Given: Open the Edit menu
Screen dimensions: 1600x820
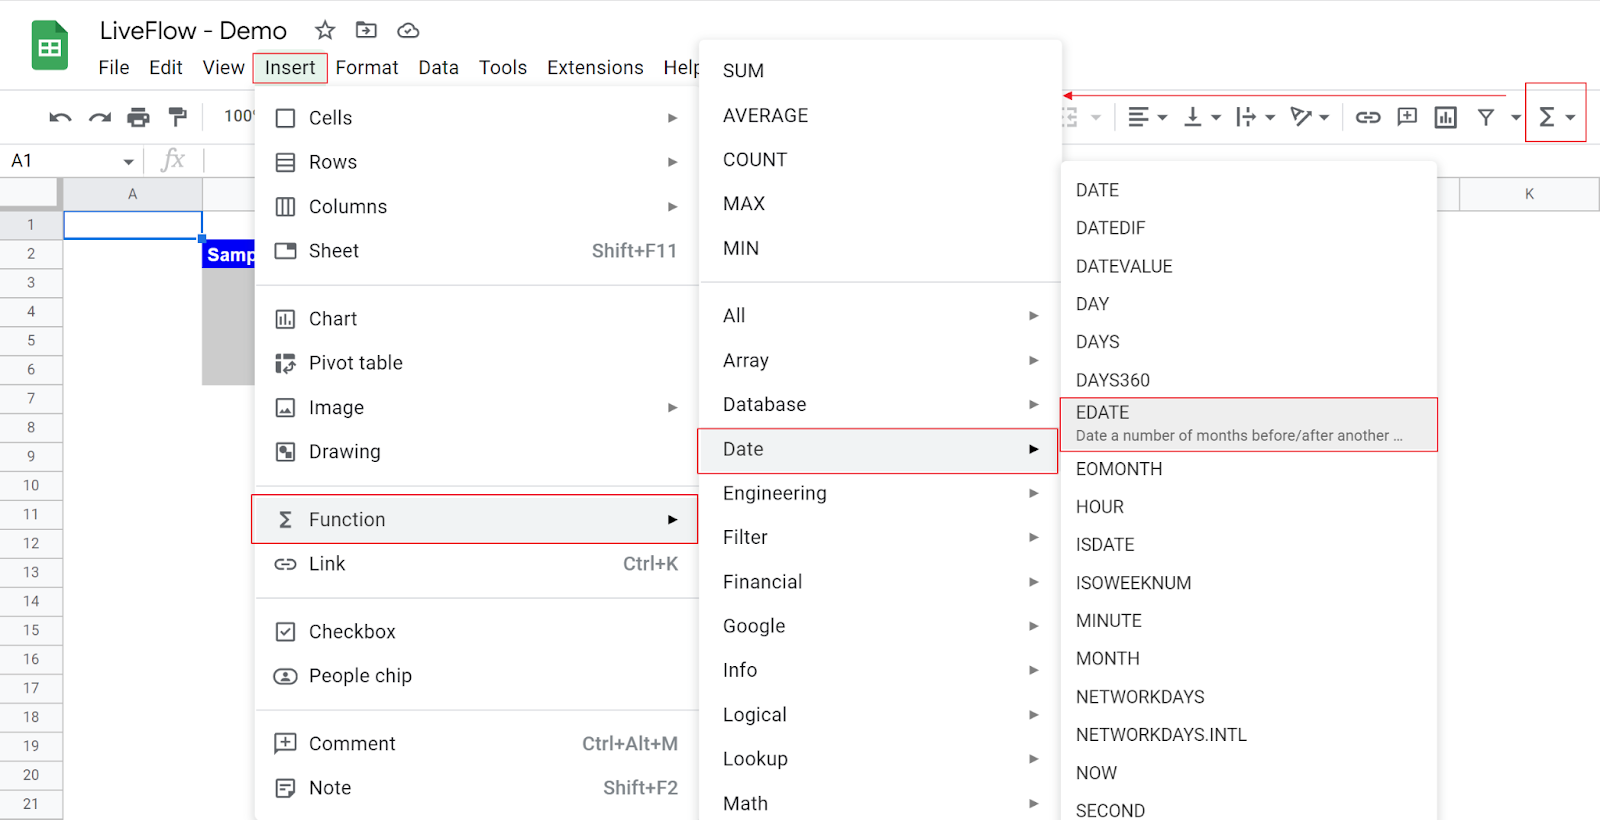Looking at the screenshot, I should click(x=166, y=67).
